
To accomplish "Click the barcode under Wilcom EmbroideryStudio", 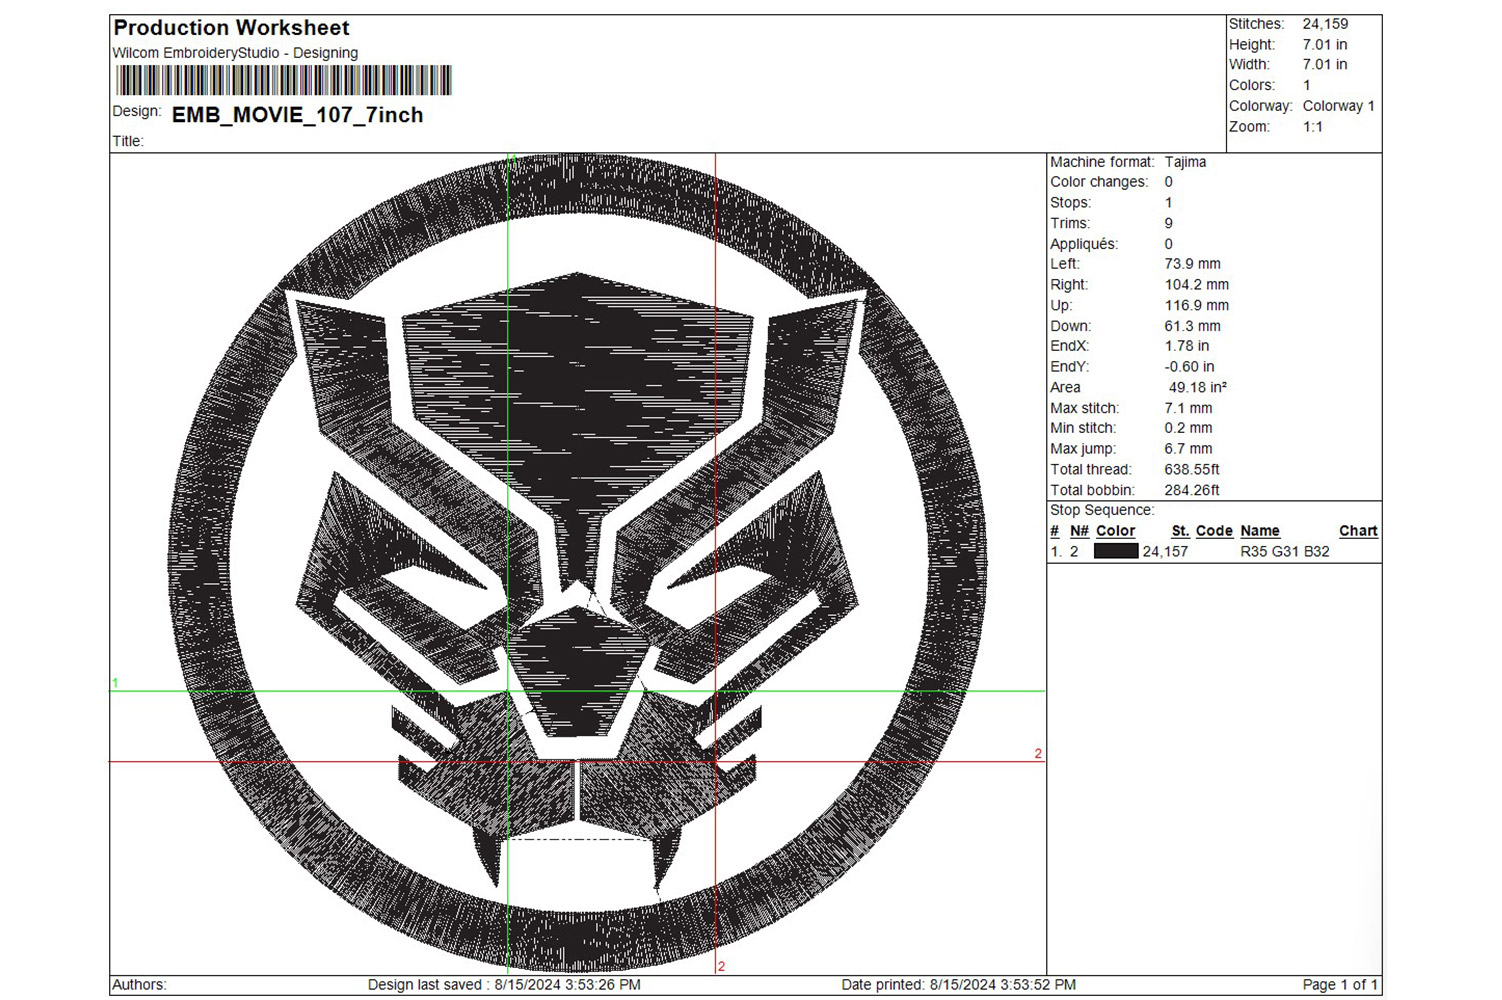I will (283, 80).
